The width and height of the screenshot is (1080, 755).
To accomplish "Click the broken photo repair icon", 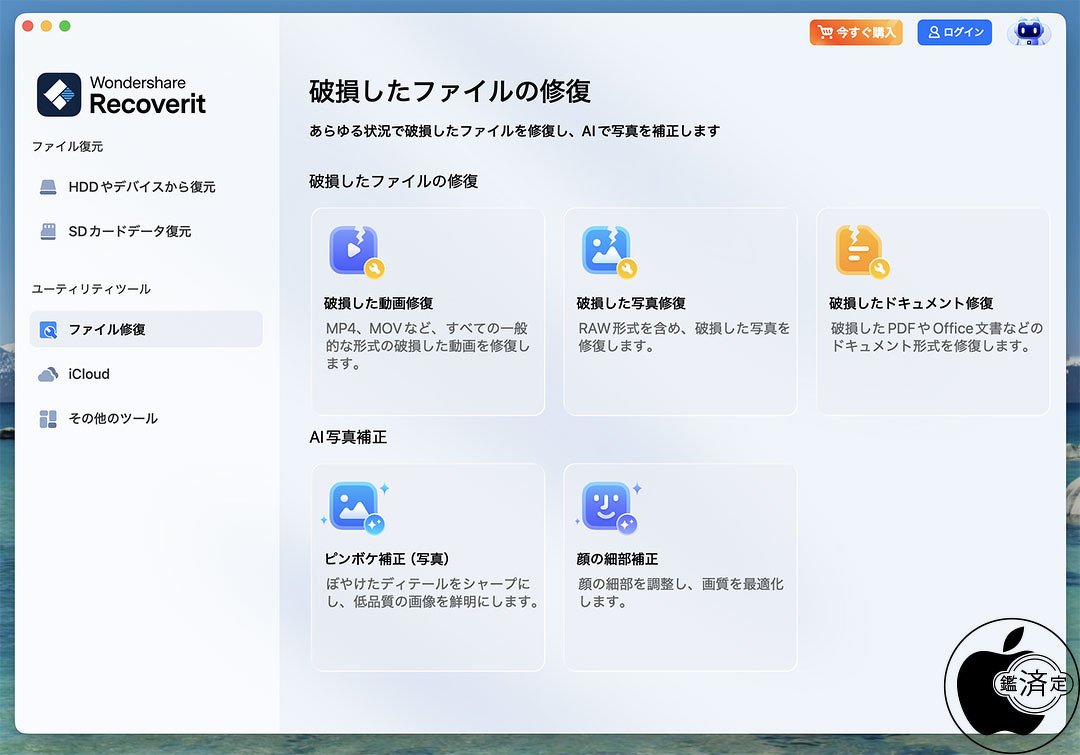I will (608, 251).
